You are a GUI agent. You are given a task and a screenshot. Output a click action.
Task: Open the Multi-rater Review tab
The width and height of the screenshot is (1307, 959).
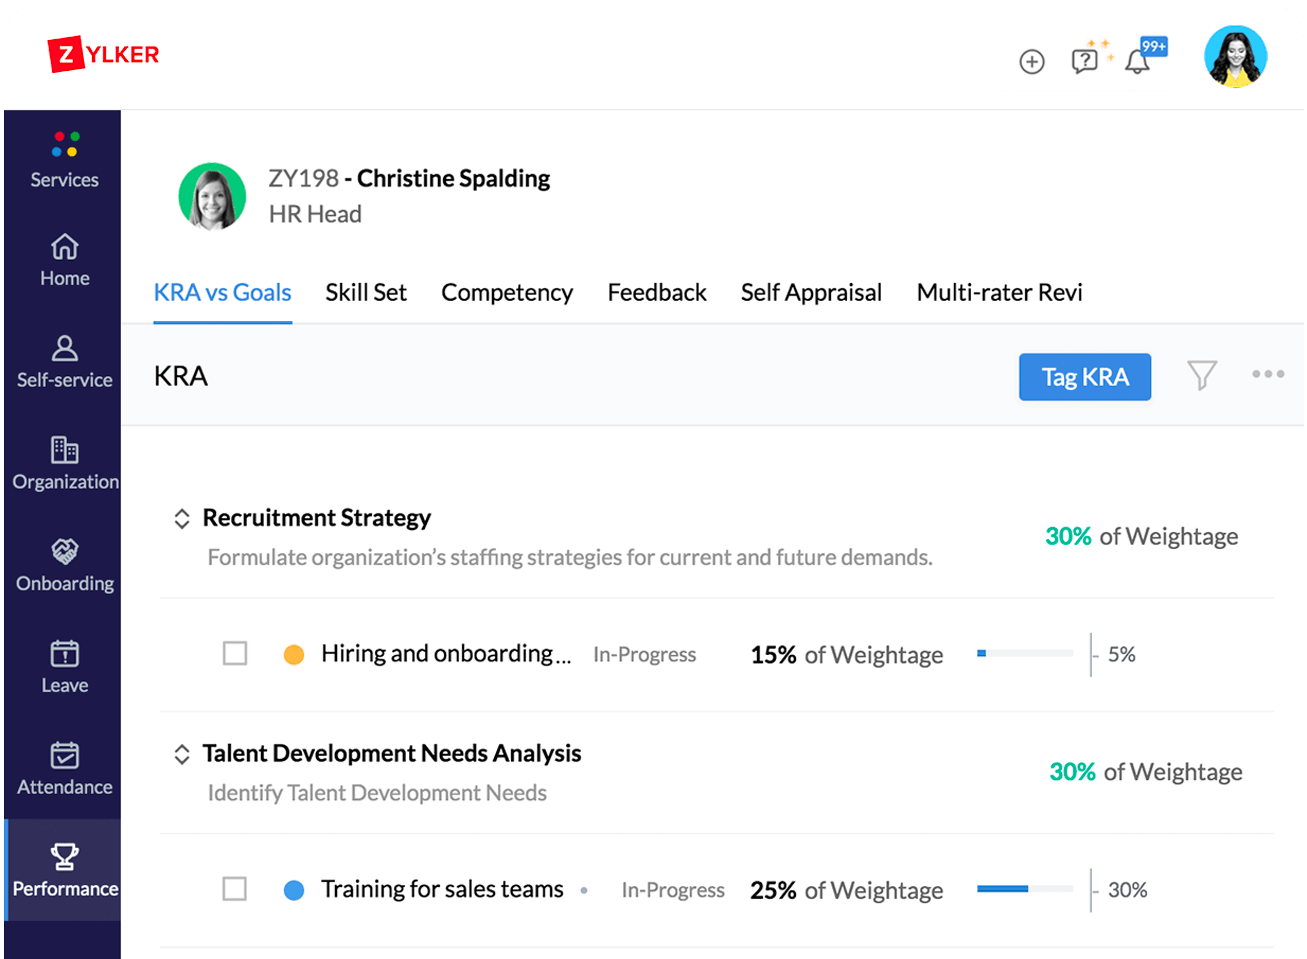(x=1000, y=292)
